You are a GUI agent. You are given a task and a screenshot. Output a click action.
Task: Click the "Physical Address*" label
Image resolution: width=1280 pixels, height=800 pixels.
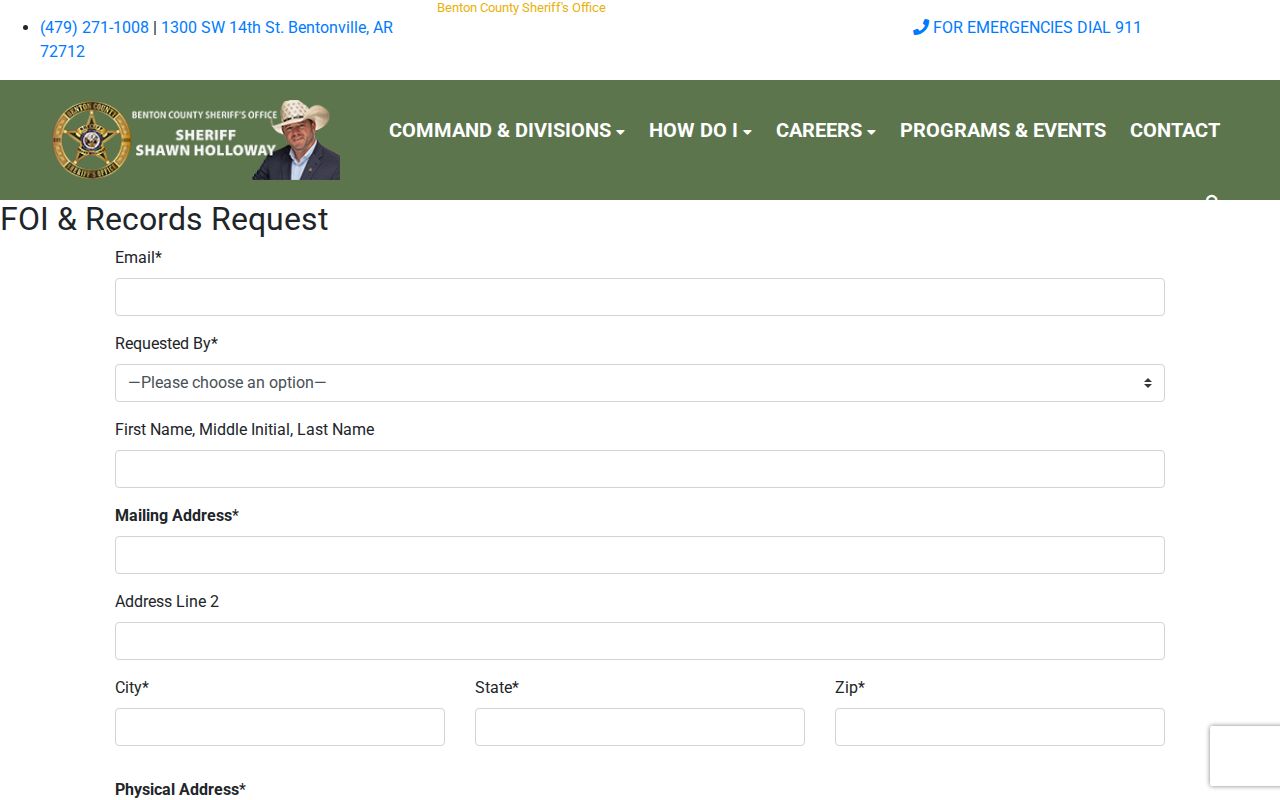[180, 789]
